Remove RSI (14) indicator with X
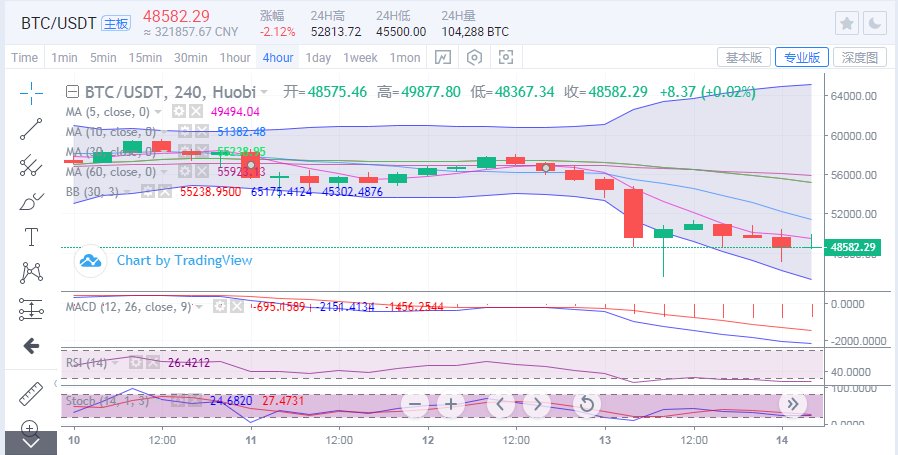Screen dimensions: 898x455 (x=152, y=363)
